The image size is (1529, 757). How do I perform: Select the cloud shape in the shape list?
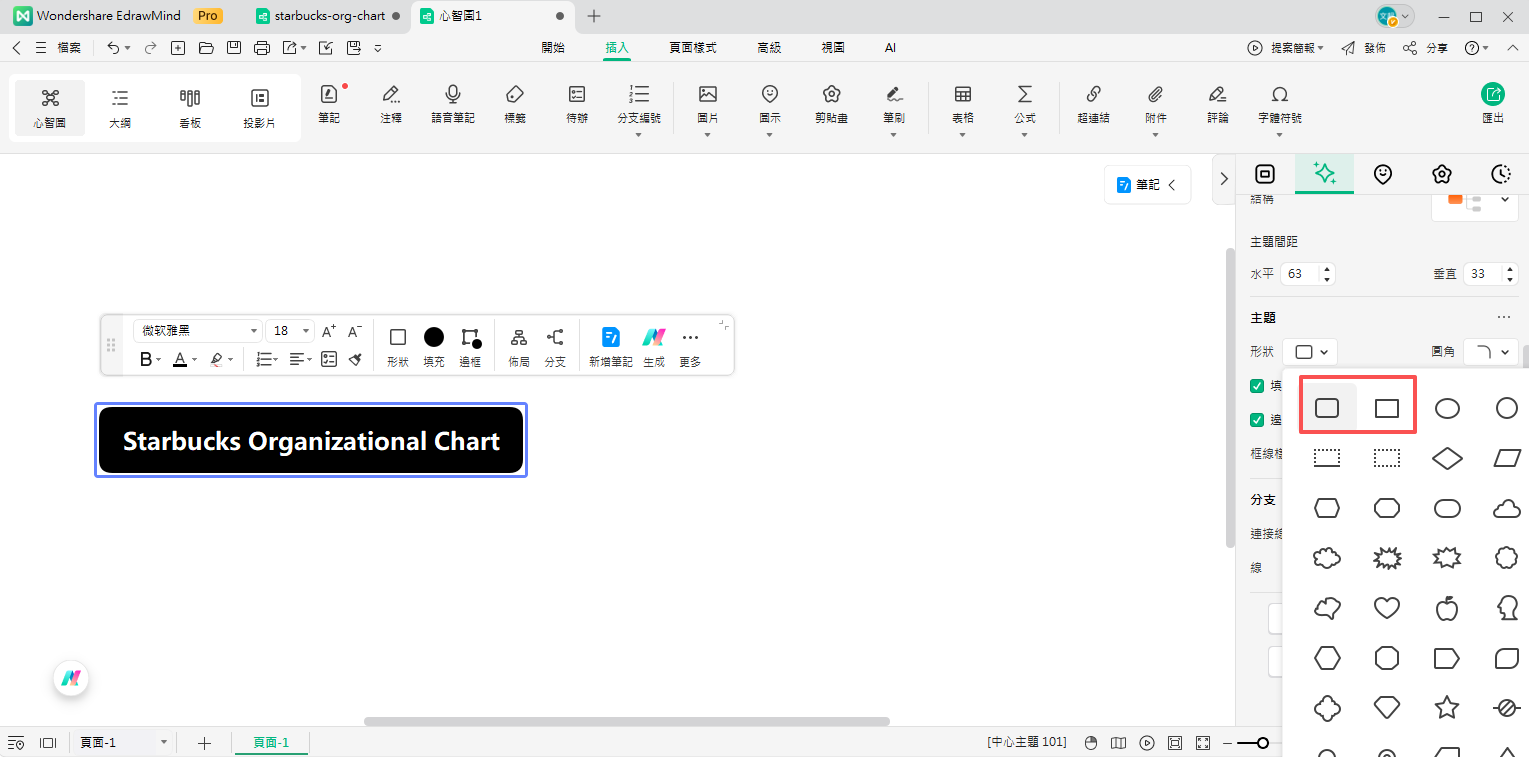pos(1506,508)
